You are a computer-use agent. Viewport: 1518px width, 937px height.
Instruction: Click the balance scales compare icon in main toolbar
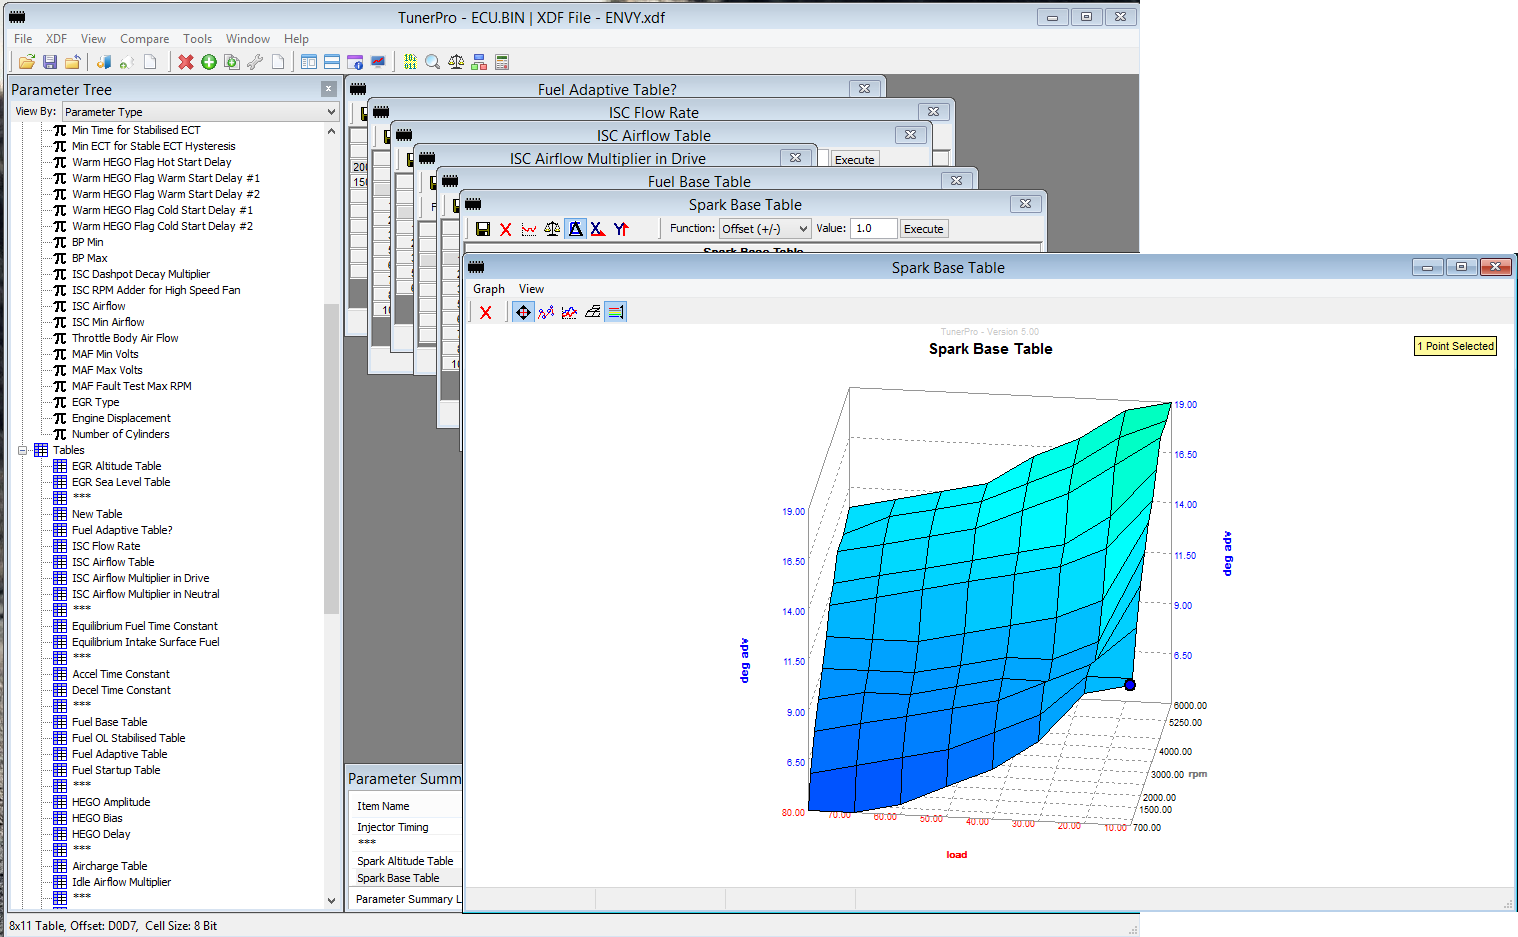pyautogui.click(x=456, y=62)
